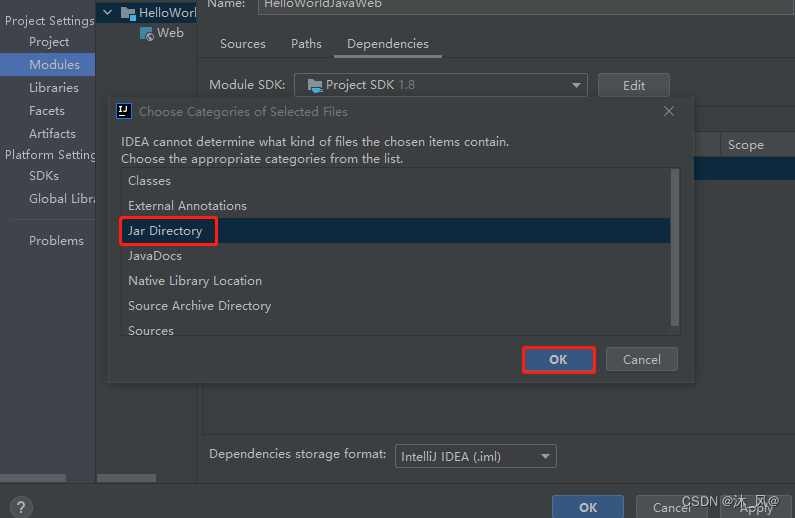Collapse the HelloWorld module tree node
Screen dimensions: 795x518
(107, 12)
